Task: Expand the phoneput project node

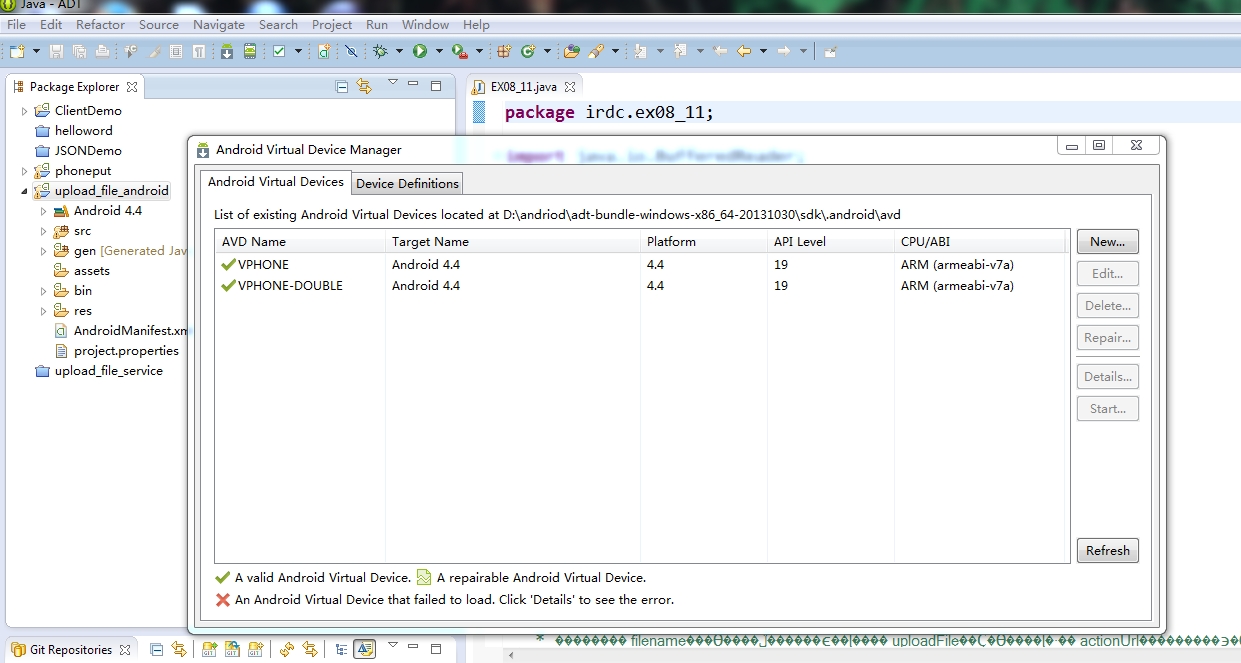Action: 25,171
